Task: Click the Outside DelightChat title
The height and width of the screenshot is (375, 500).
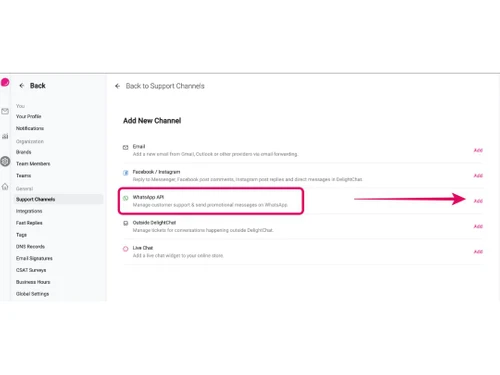Action: pos(154,222)
